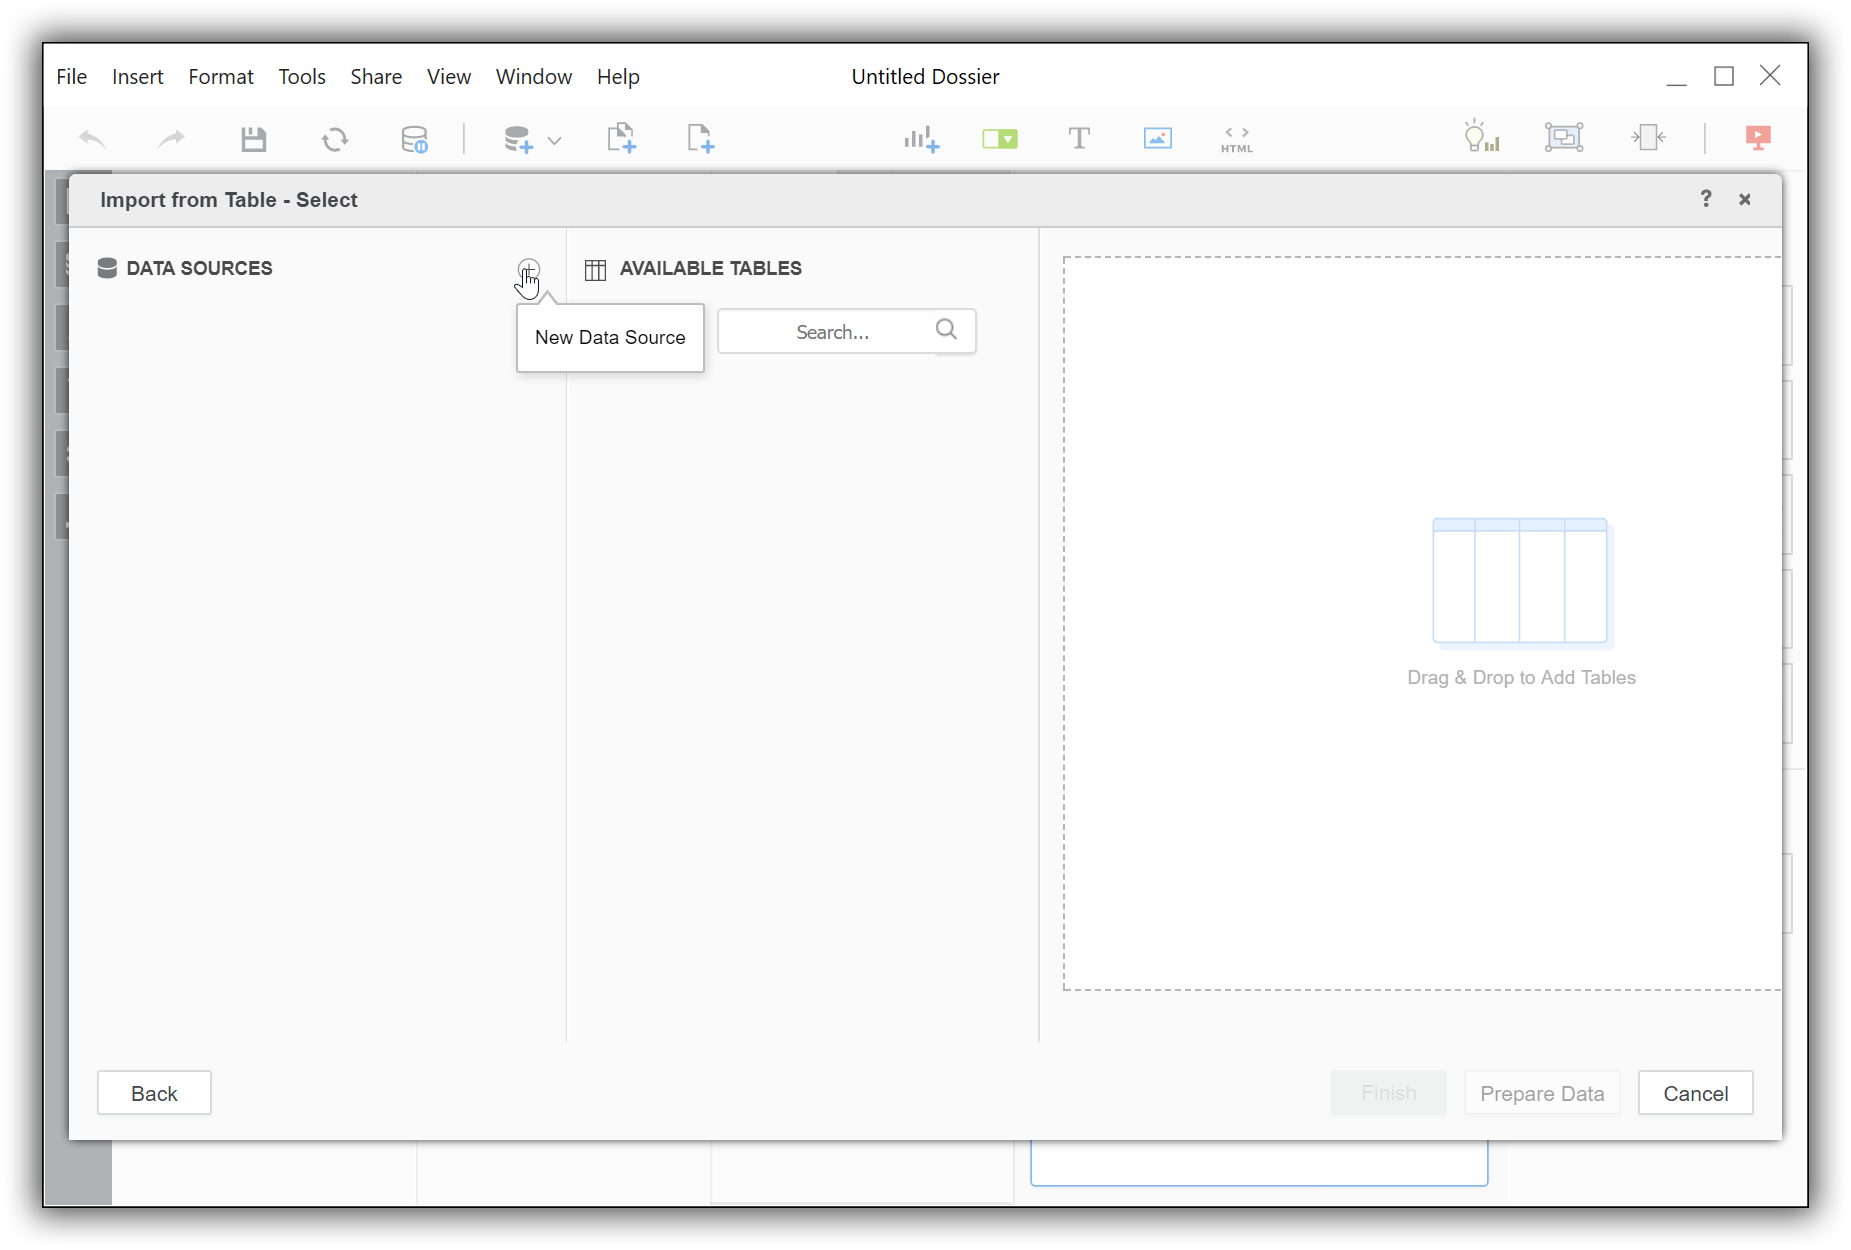Open the Insert menu
Viewport: 1851px width, 1250px height.
click(x=137, y=76)
